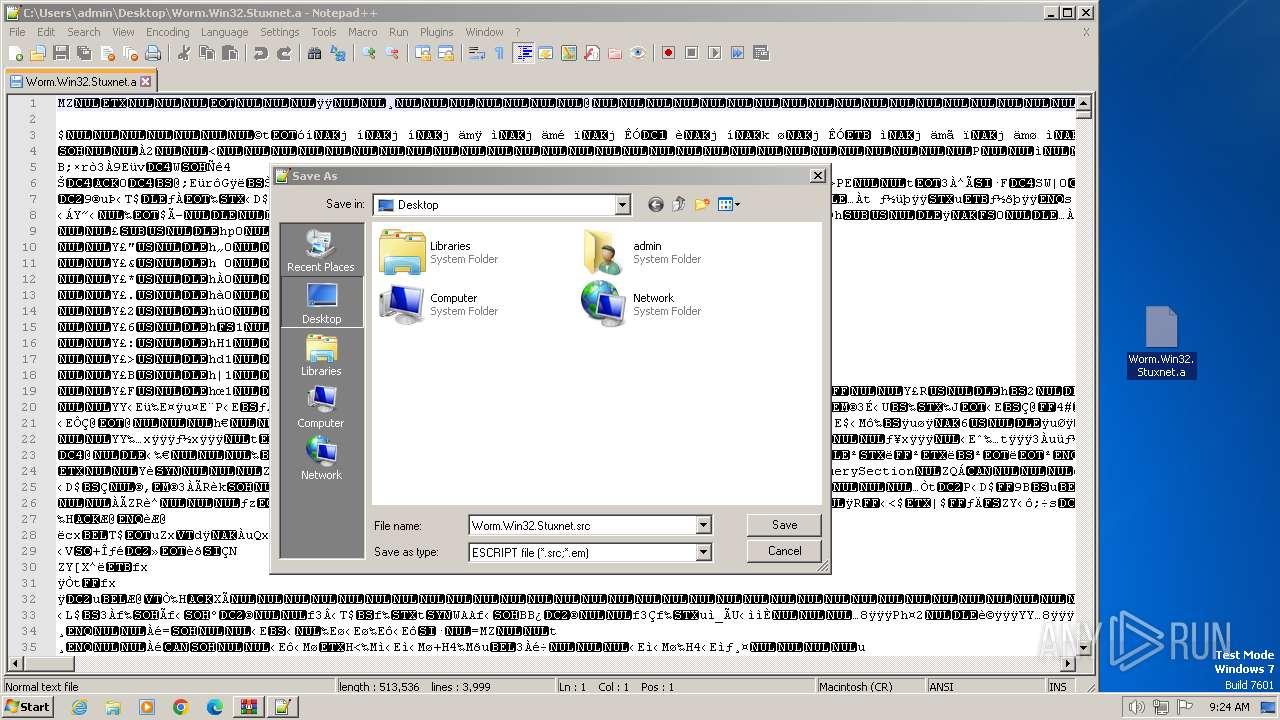Click the Save recorded macro icon
Image resolution: width=1280 pixels, height=720 pixels.
[x=760, y=53]
